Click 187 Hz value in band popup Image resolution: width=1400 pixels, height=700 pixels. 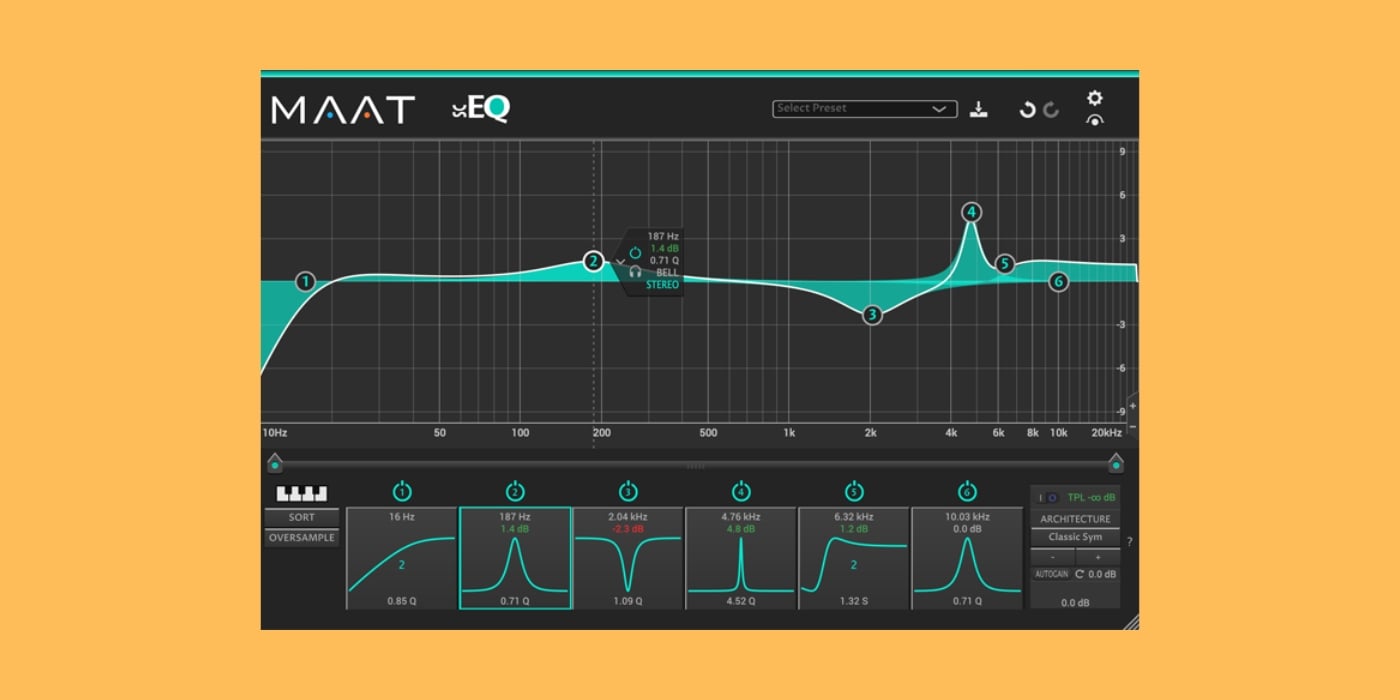663,237
